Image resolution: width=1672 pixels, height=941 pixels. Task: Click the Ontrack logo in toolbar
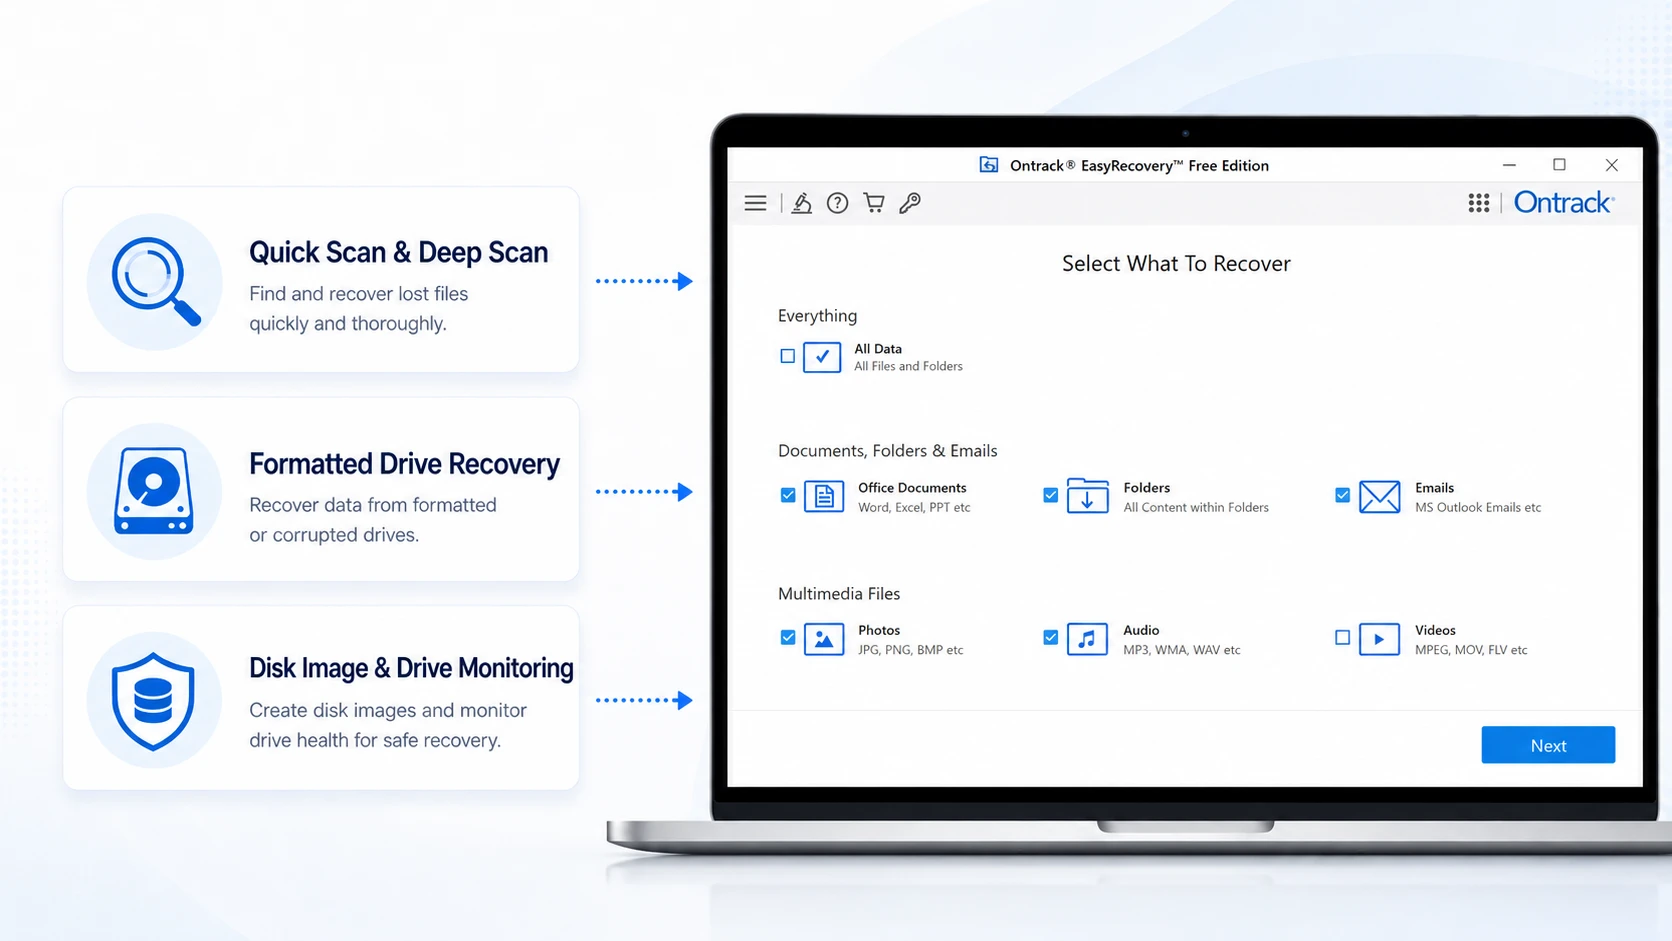[x=1563, y=202]
